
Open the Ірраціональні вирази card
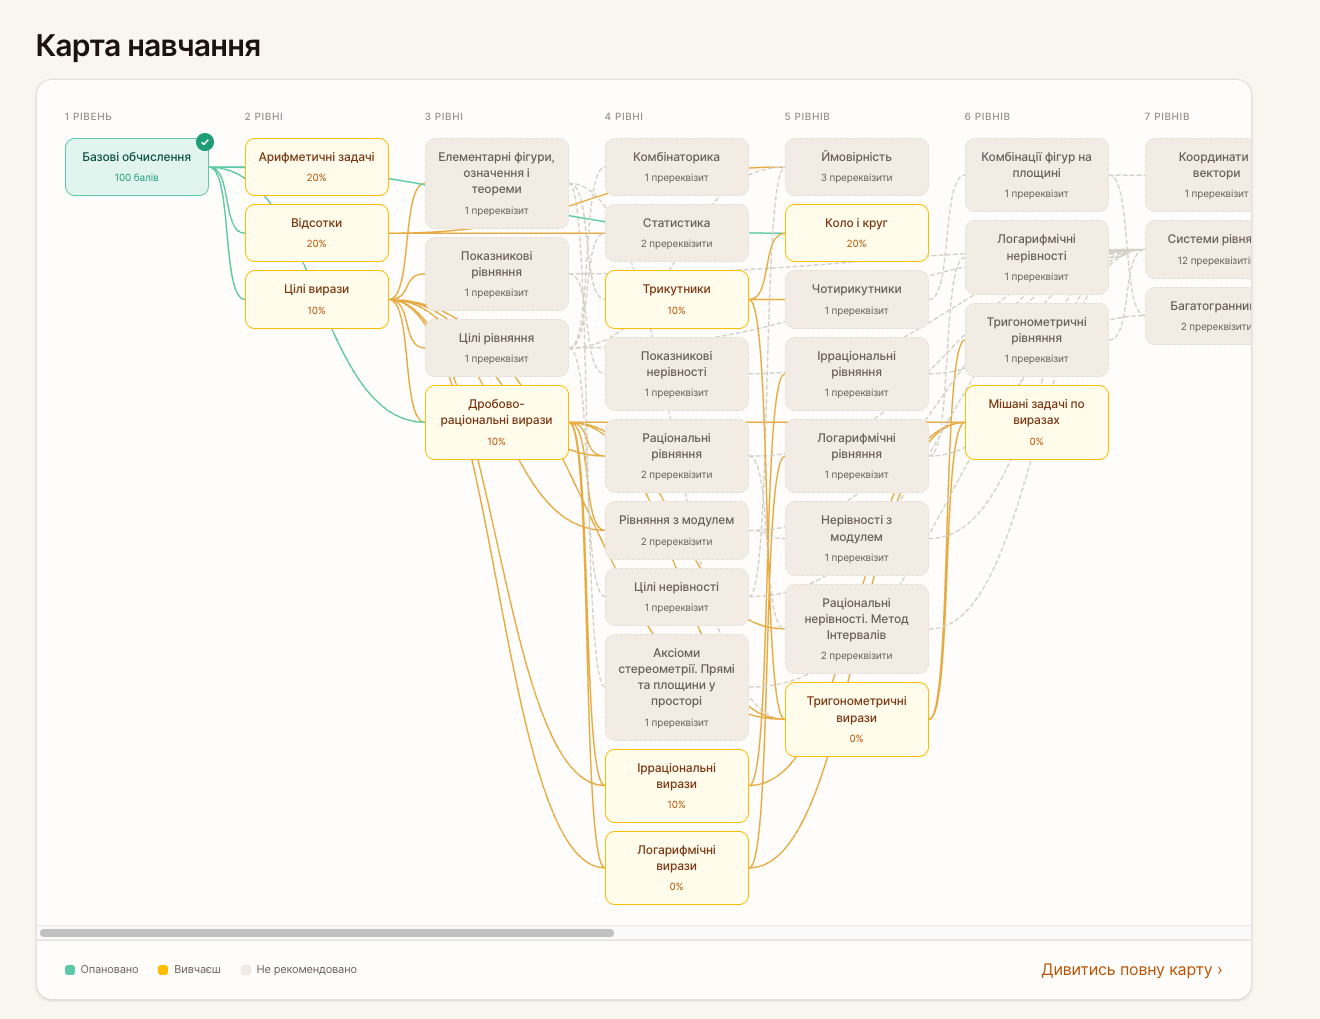[676, 786]
